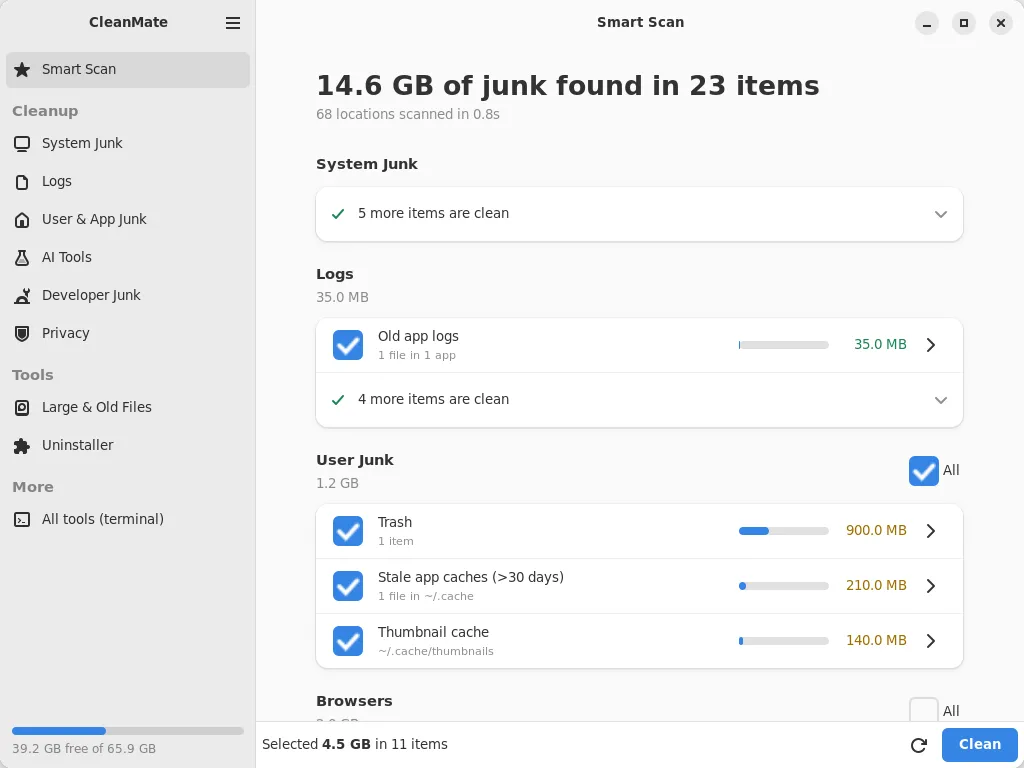The width and height of the screenshot is (1024, 768).
Task: Rescan with the refresh icon
Action: (x=919, y=745)
